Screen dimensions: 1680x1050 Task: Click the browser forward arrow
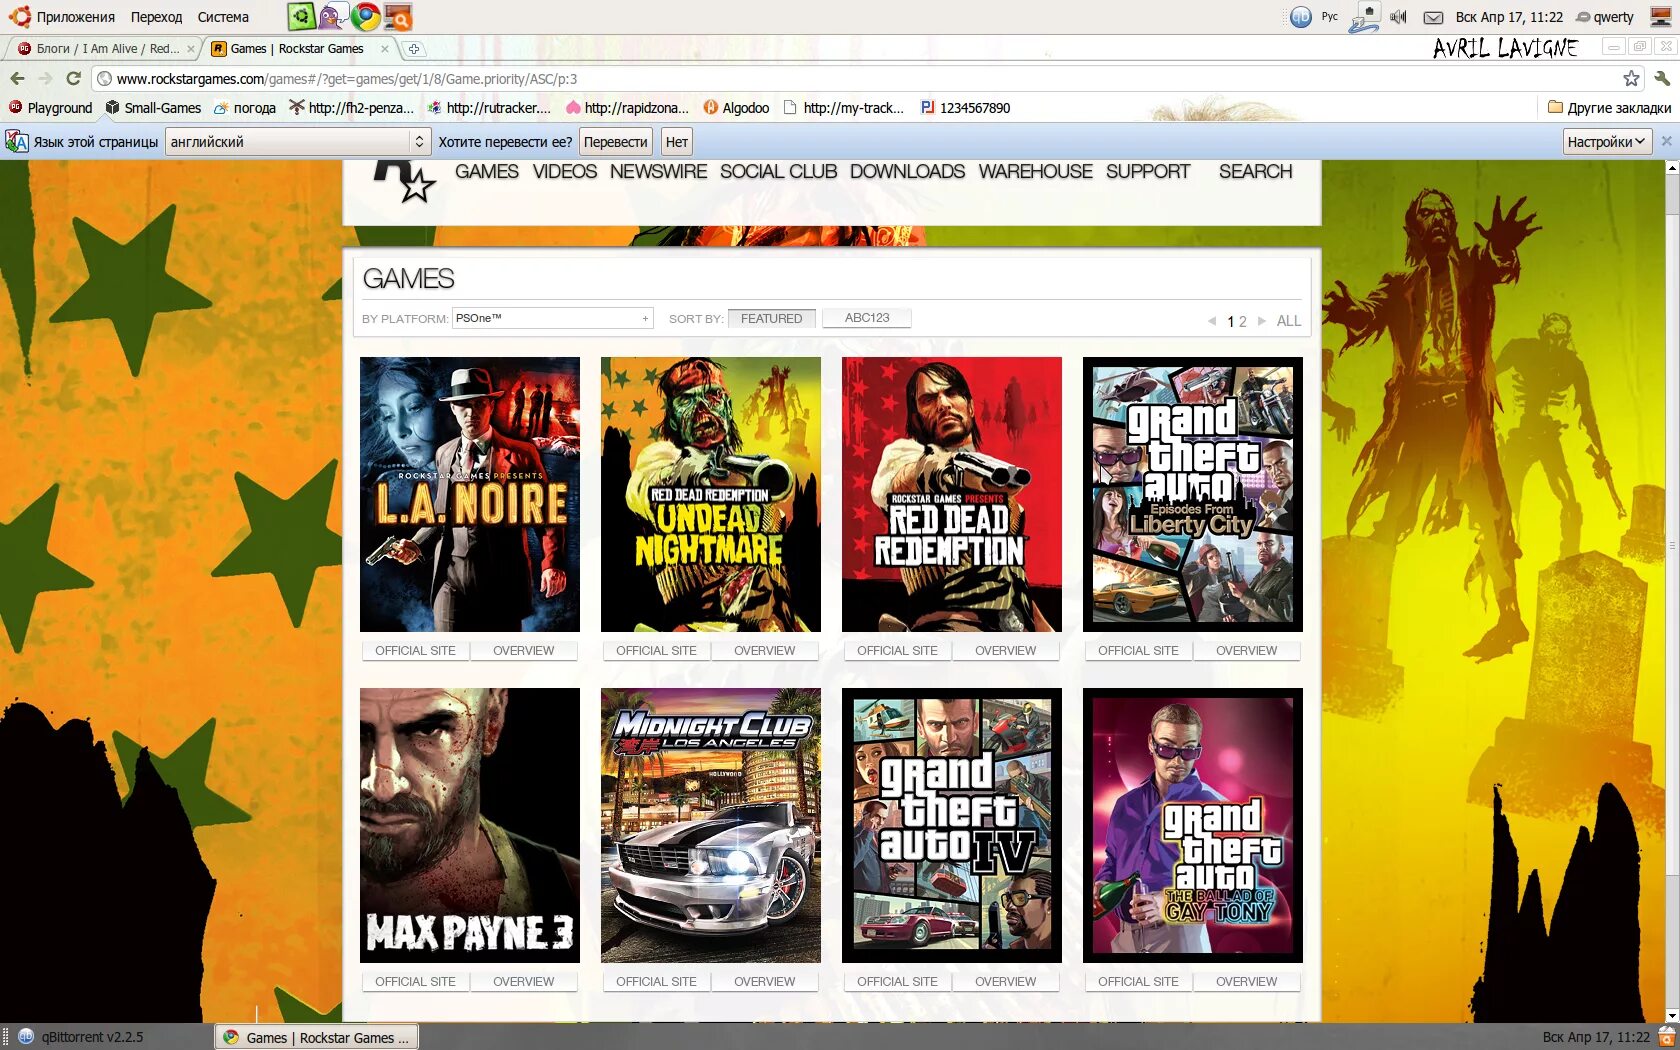pyautogui.click(x=45, y=79)
